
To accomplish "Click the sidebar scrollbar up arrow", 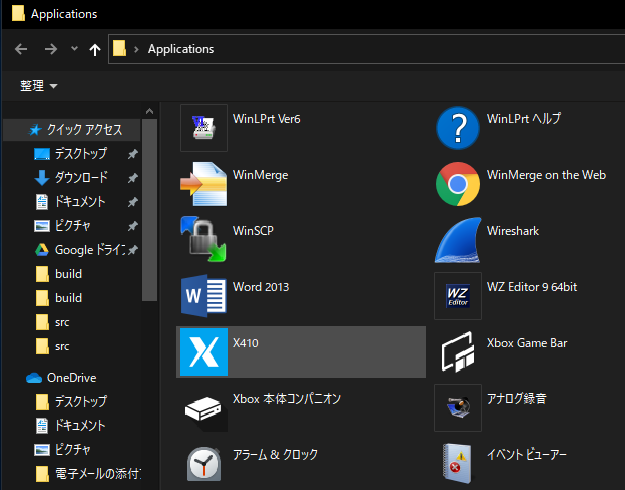I will (149, 111).
